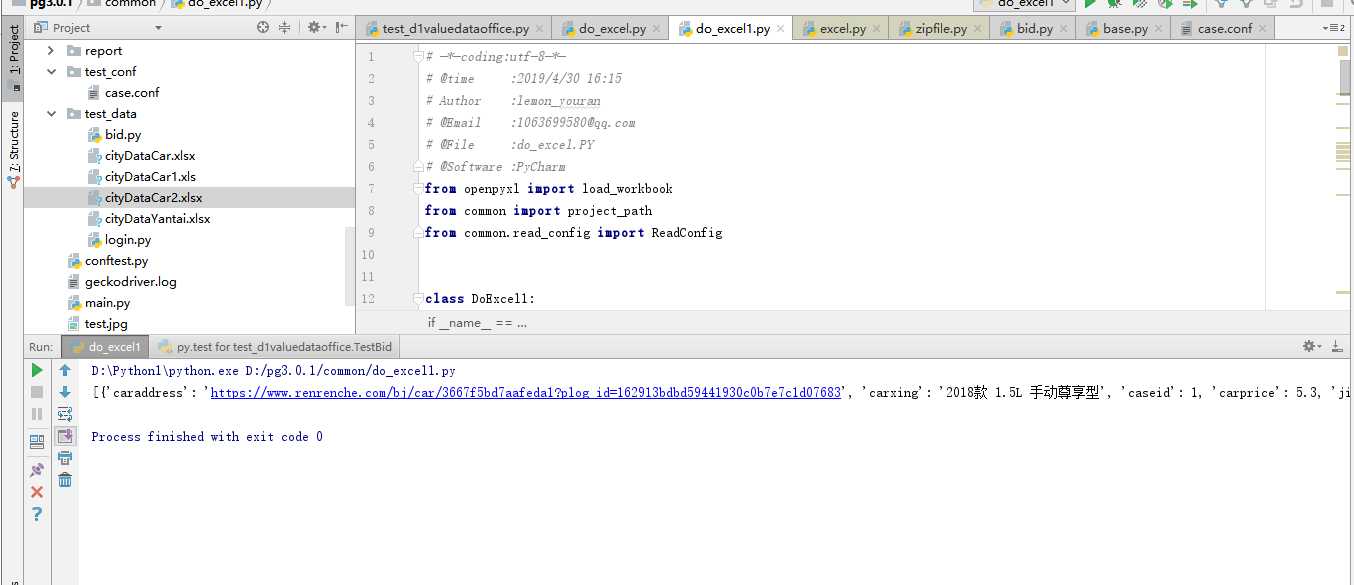Select py.test for test_d1valuedataoffice.TestBid run tab
Viewport: 1354px width, 585px height.
coord(275,347)
